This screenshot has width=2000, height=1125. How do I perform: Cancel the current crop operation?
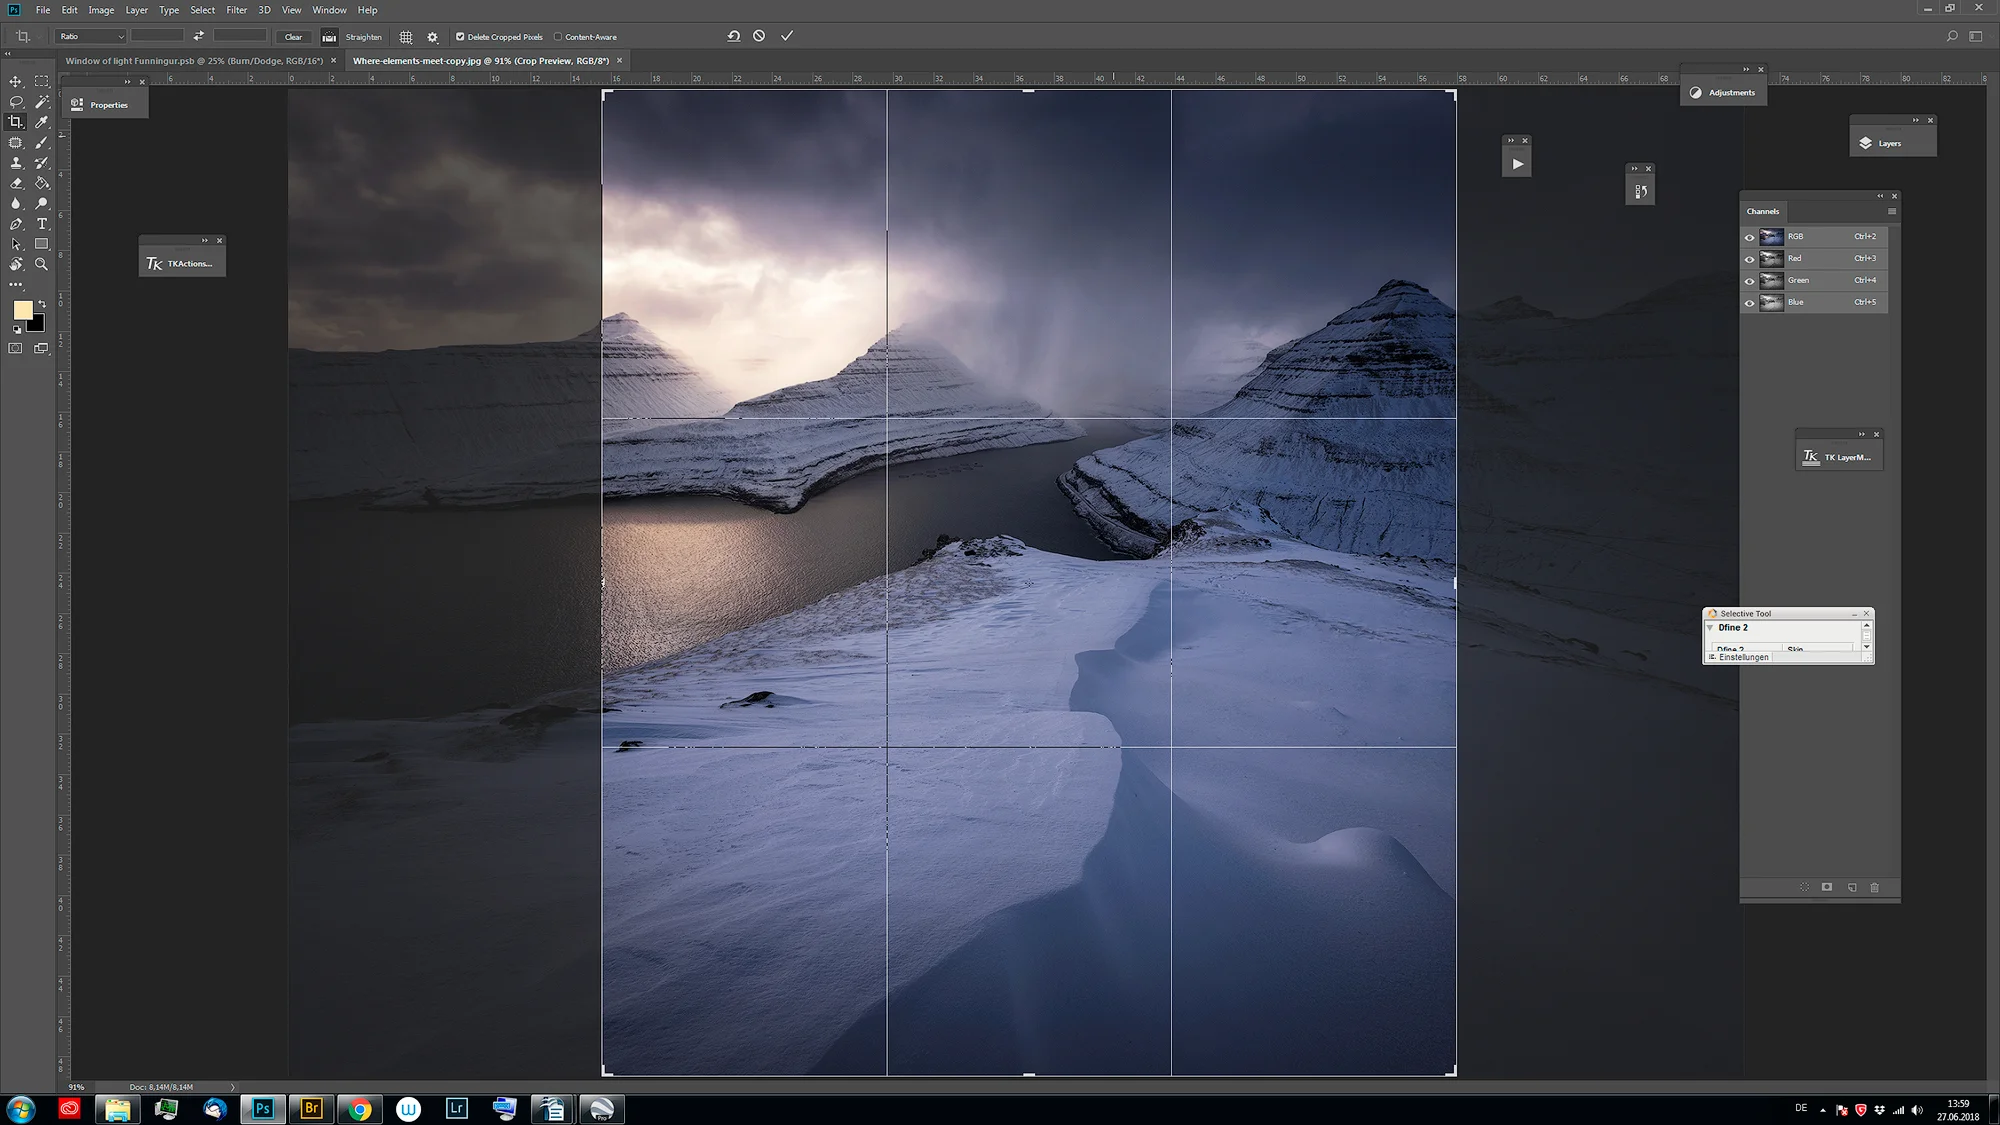click(759, 36)
